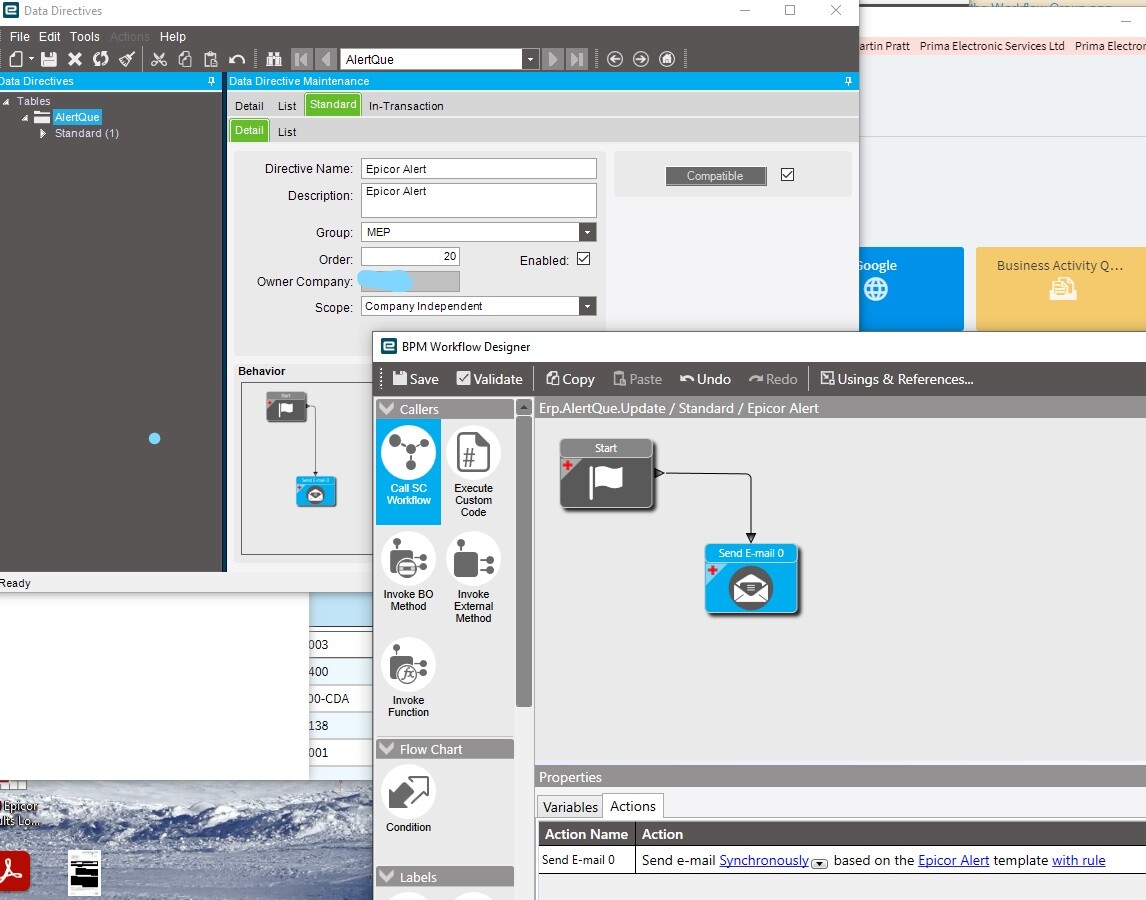
Task: Open the Google tile in the background window
Action: (911, 289)
